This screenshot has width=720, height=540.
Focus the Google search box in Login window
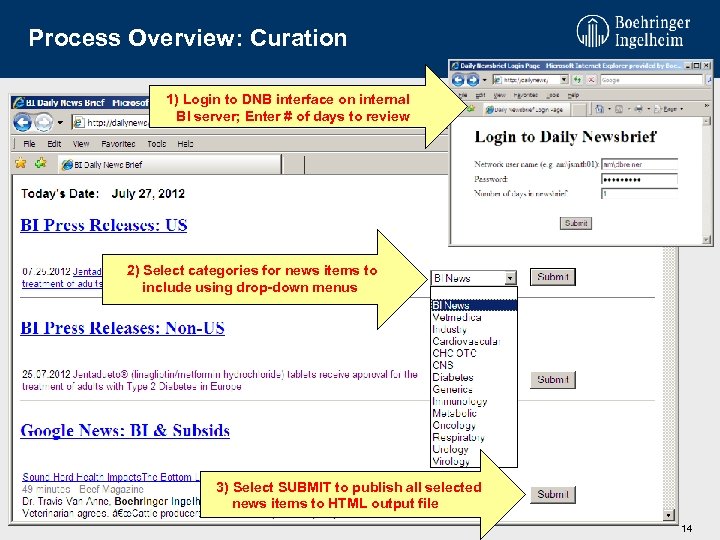(652, 80)
